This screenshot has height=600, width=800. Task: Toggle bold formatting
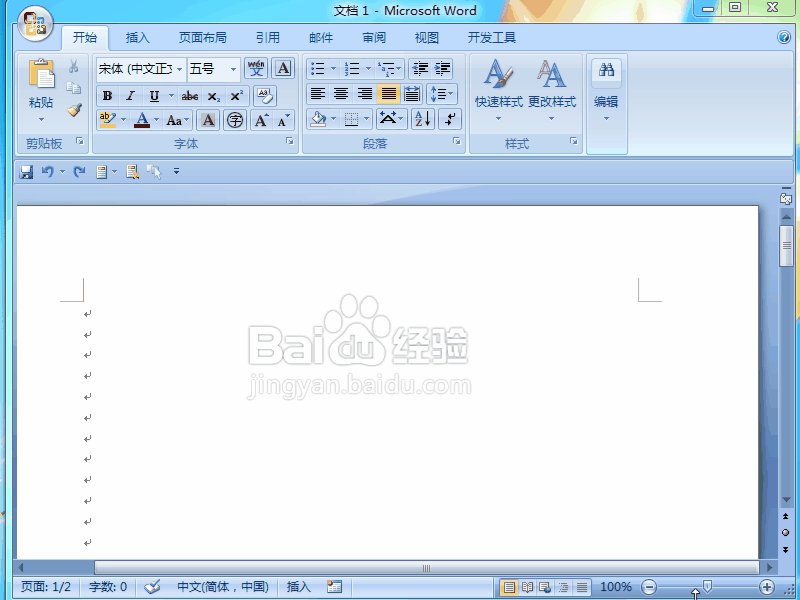pos(107,95)
